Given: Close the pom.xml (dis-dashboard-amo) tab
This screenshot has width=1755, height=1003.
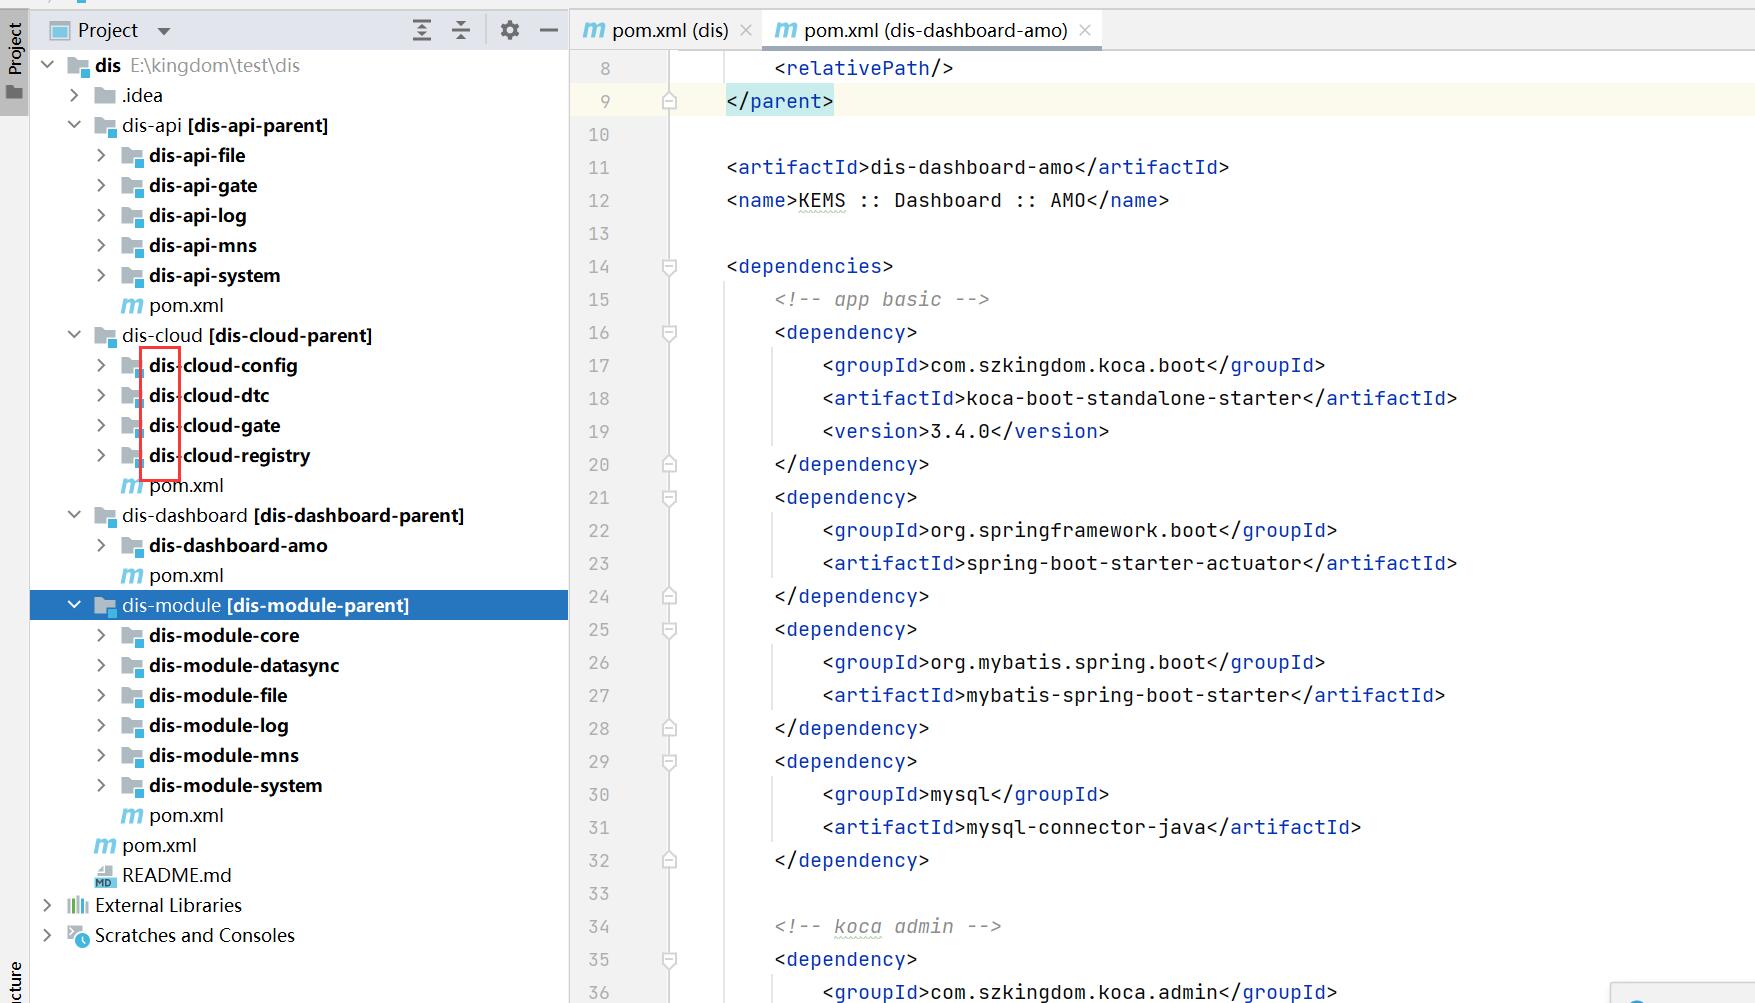Looking at the screenshot, I should pyautogui.click(x=1084, y=30).
